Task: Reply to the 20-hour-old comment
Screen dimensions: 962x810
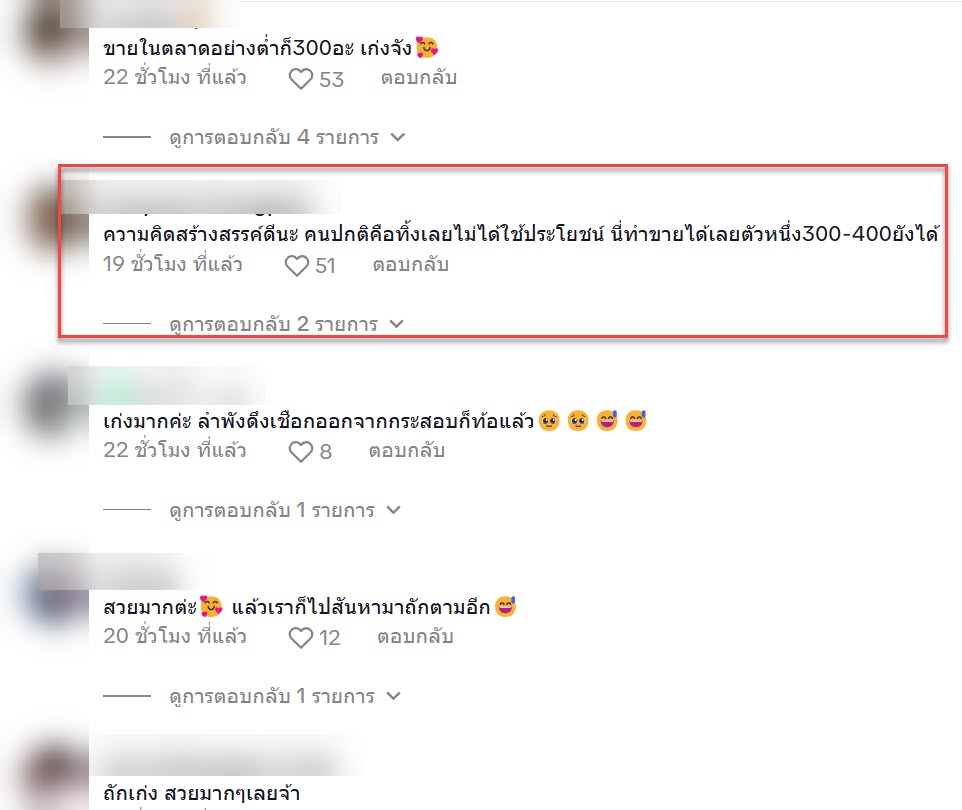Action: pos(415,637)
